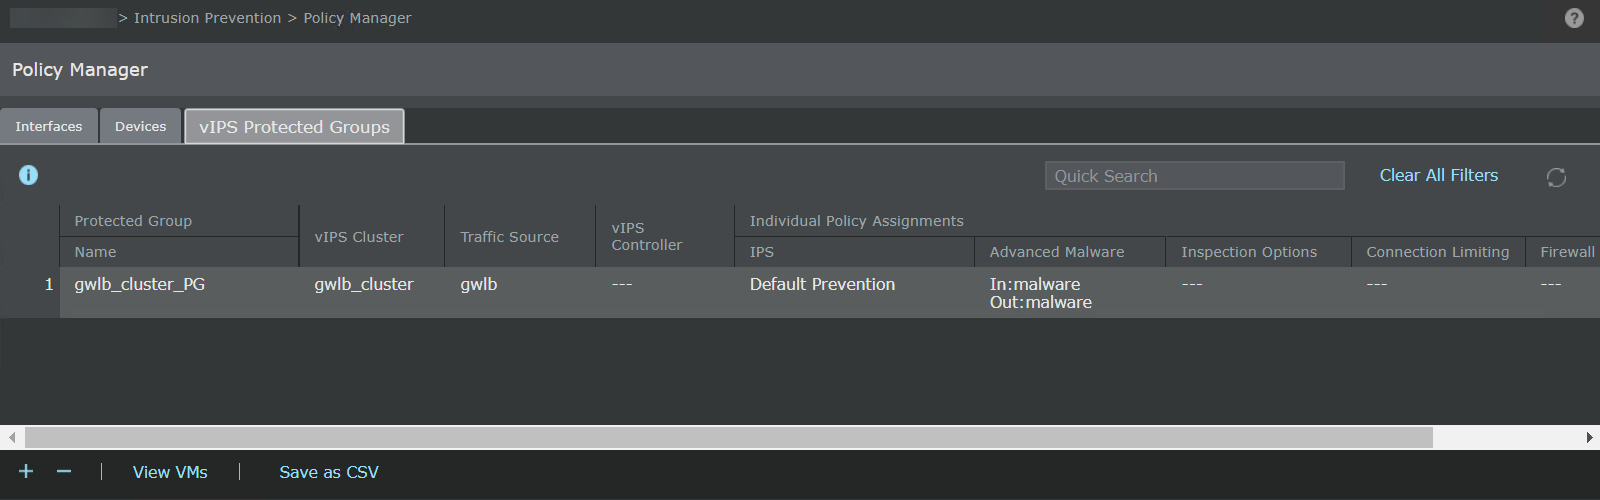This screenshot has width=1600, height=500.
Task: Click the gwlb traffic source cell
Action: coord(520,292)
